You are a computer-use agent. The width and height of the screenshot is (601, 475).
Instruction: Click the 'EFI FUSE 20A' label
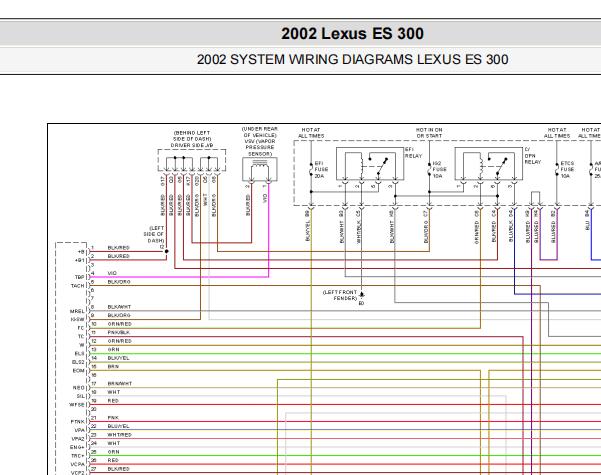tap(321, 169)
